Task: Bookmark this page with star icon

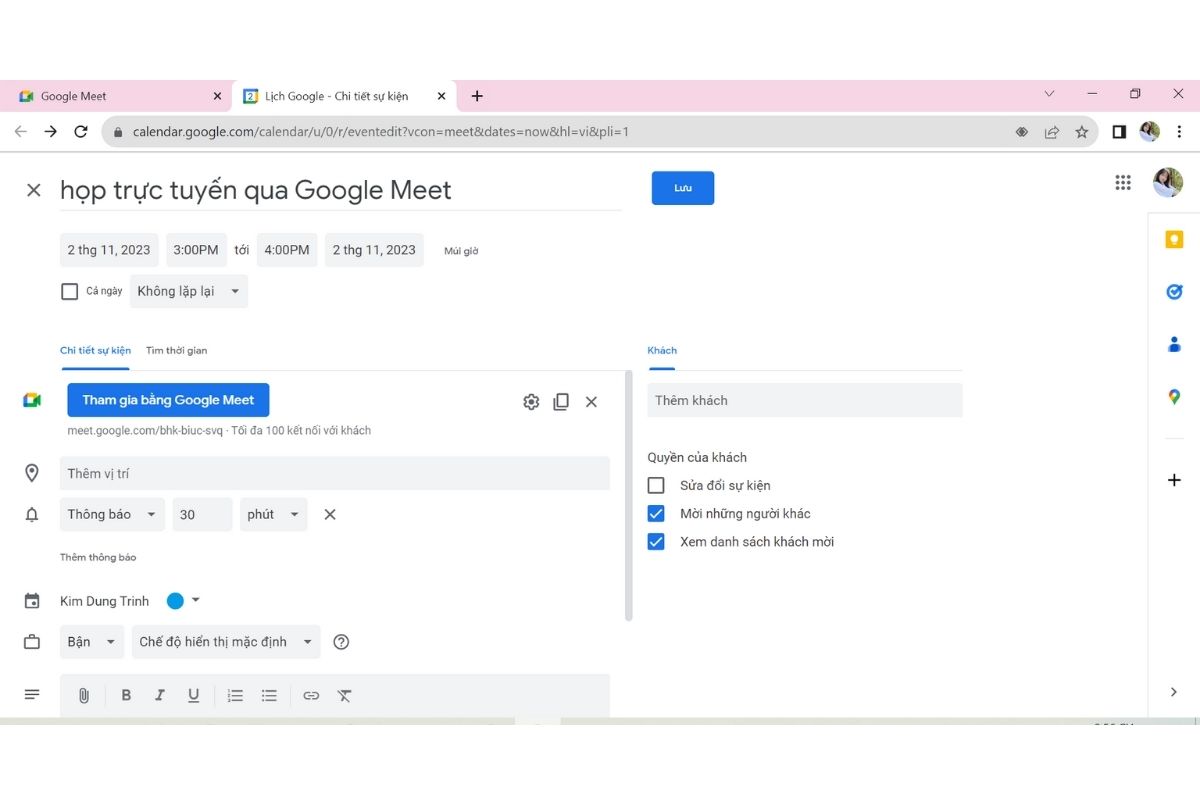Action: [1081, 131]
